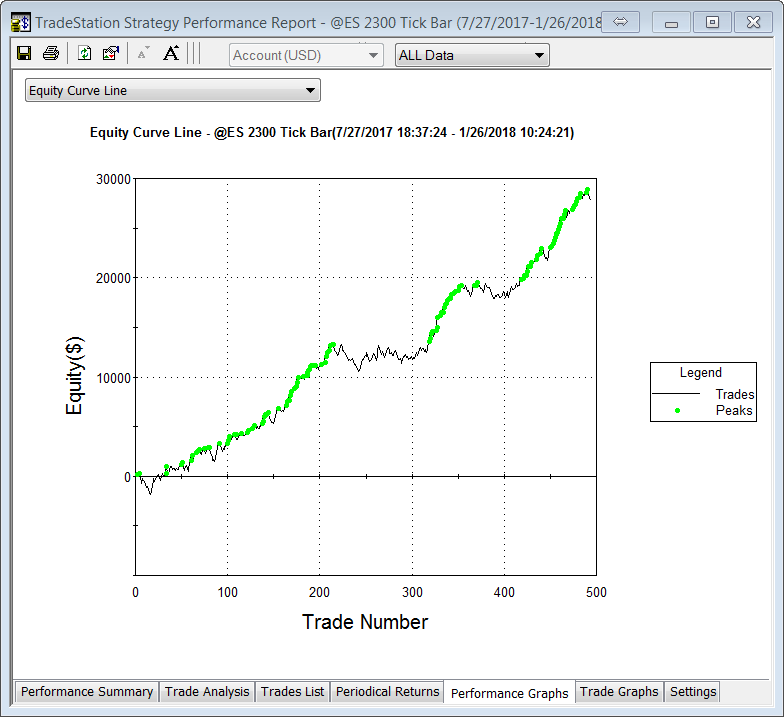Open the ALL Data dropdown
The image size is (784, 717).
coord(472,55)
